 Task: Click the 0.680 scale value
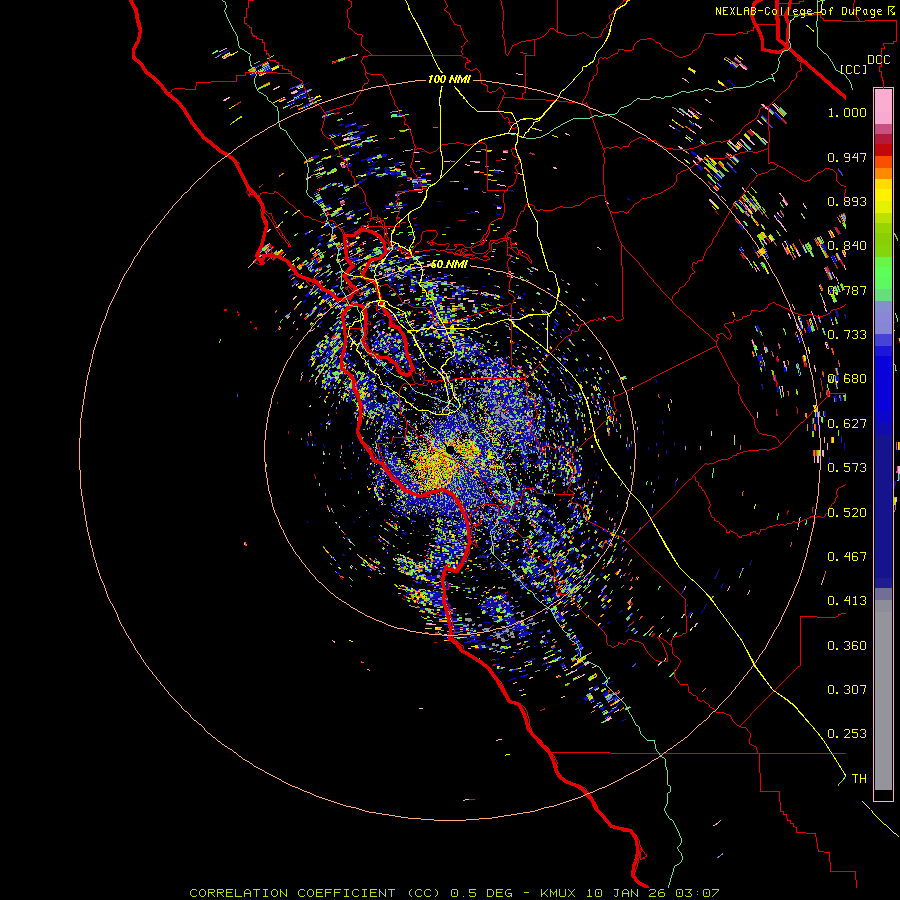tap(847, 379)
